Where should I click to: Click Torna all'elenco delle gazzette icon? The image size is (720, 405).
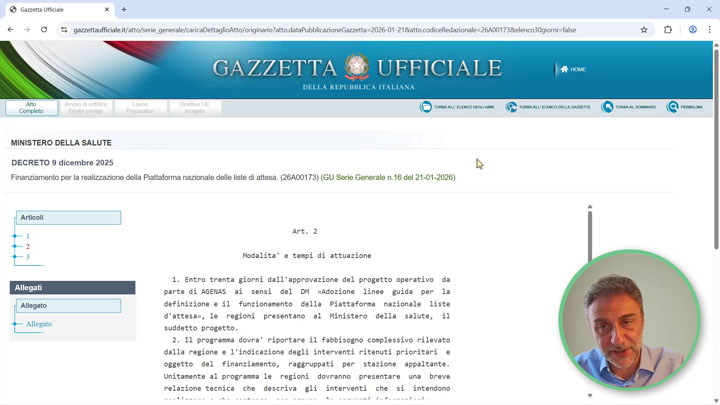511,107
